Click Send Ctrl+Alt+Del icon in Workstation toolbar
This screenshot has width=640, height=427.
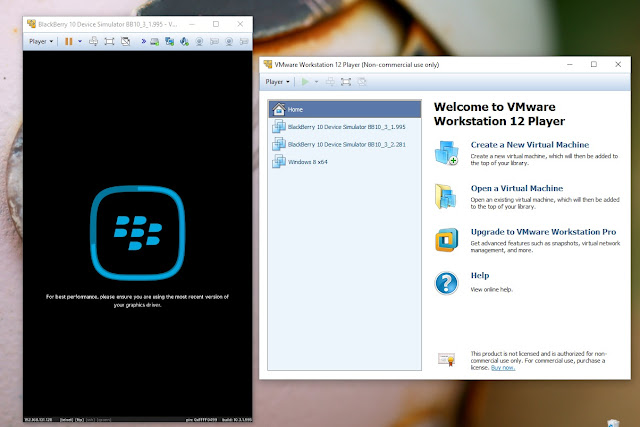pyautogui.click(x=330, y=82)
